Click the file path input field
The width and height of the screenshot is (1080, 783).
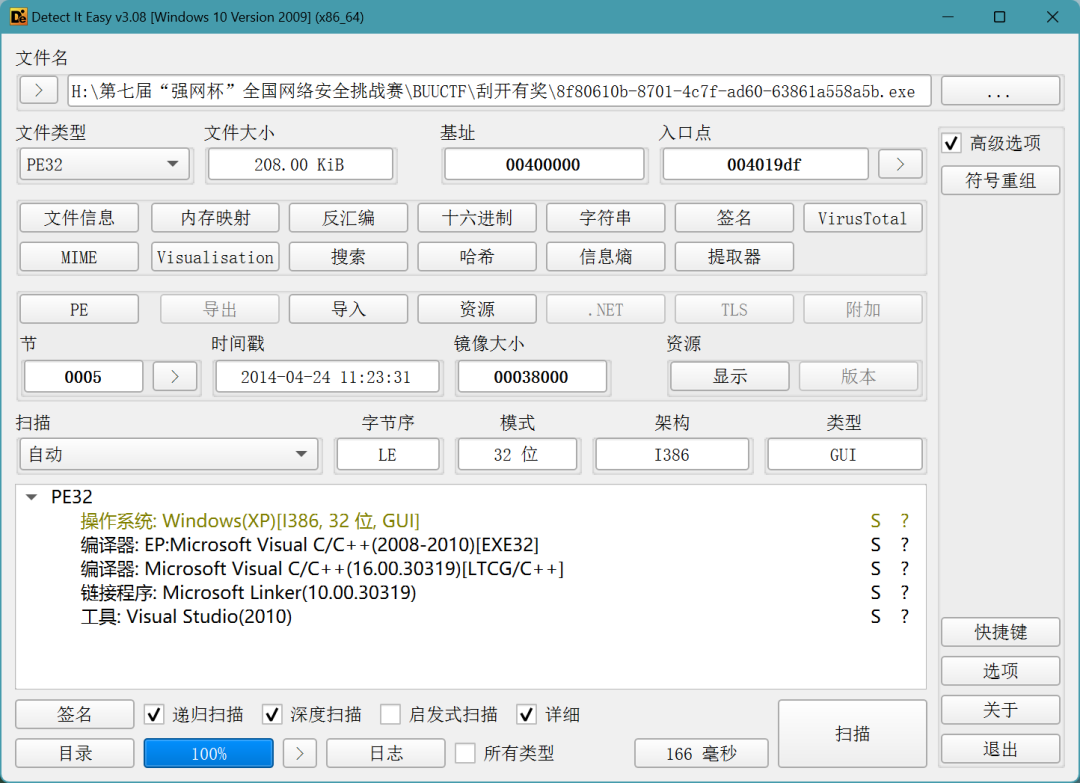pos(499,90)
